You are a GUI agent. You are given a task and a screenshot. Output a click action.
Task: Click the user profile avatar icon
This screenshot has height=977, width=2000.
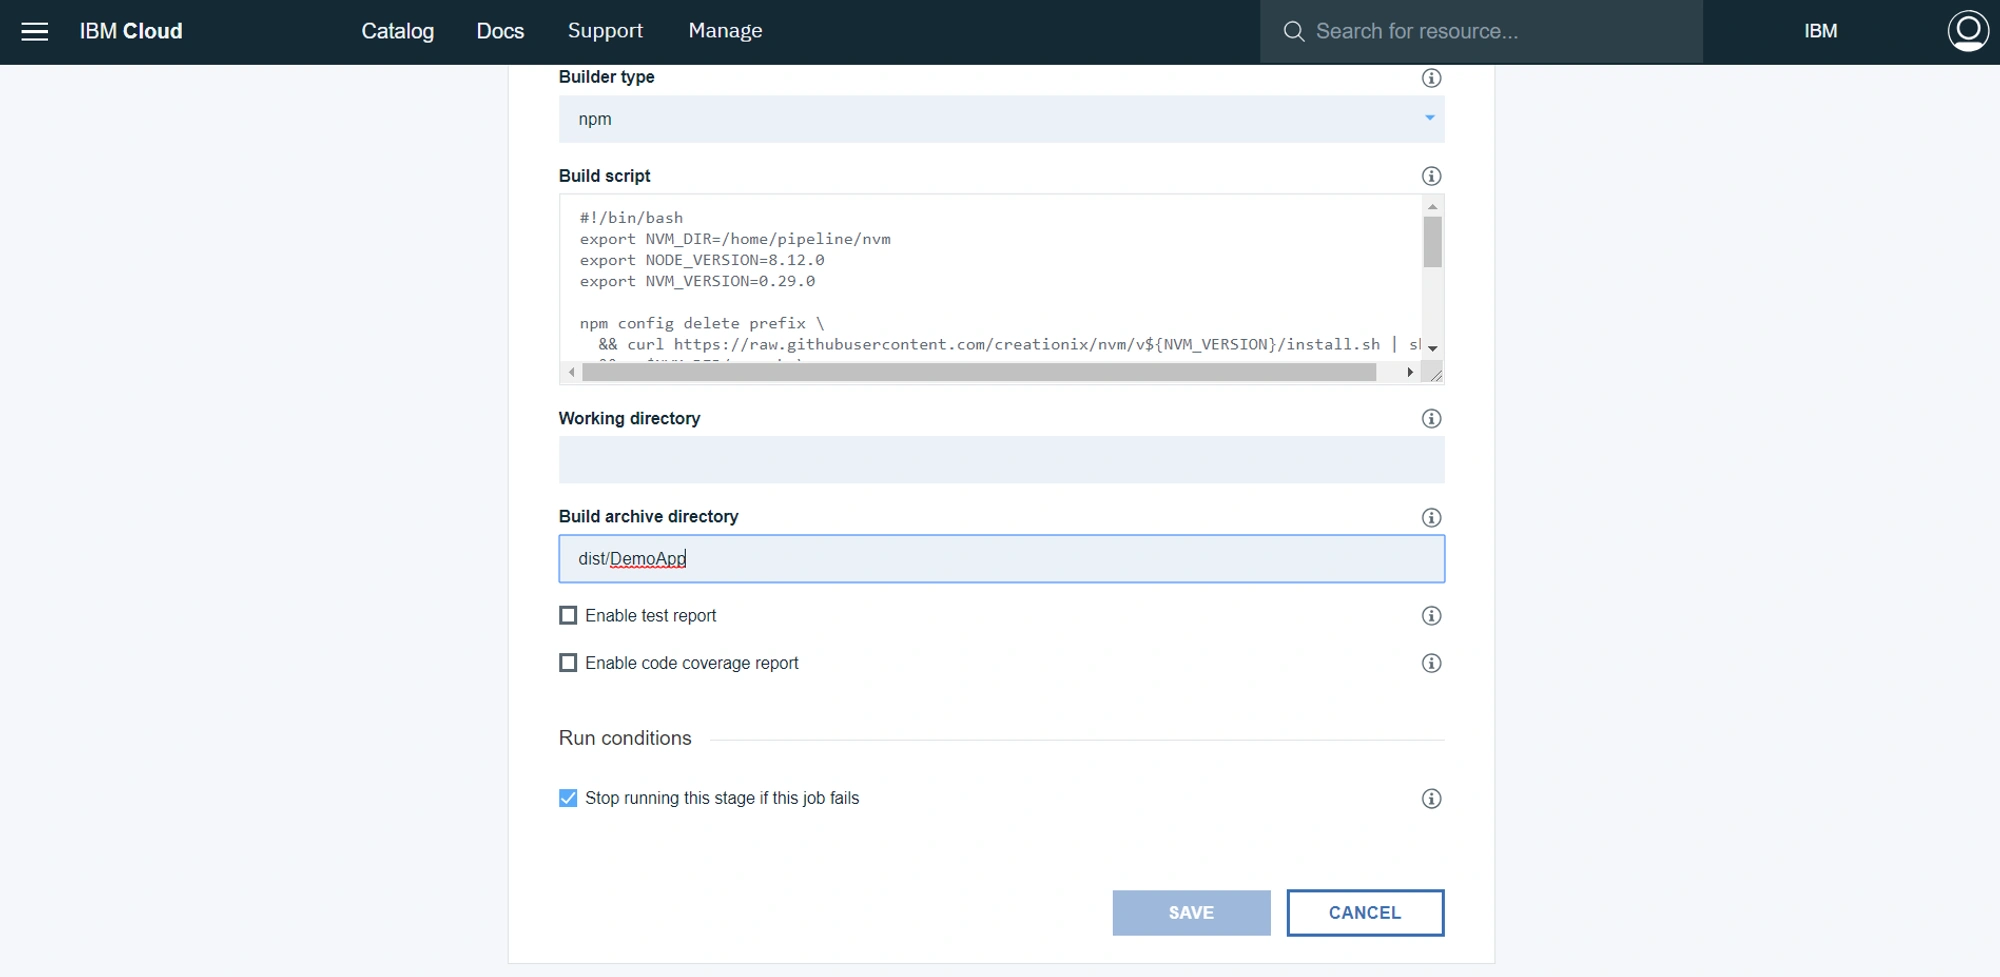pyautogui.click(x=1967, y=31)
